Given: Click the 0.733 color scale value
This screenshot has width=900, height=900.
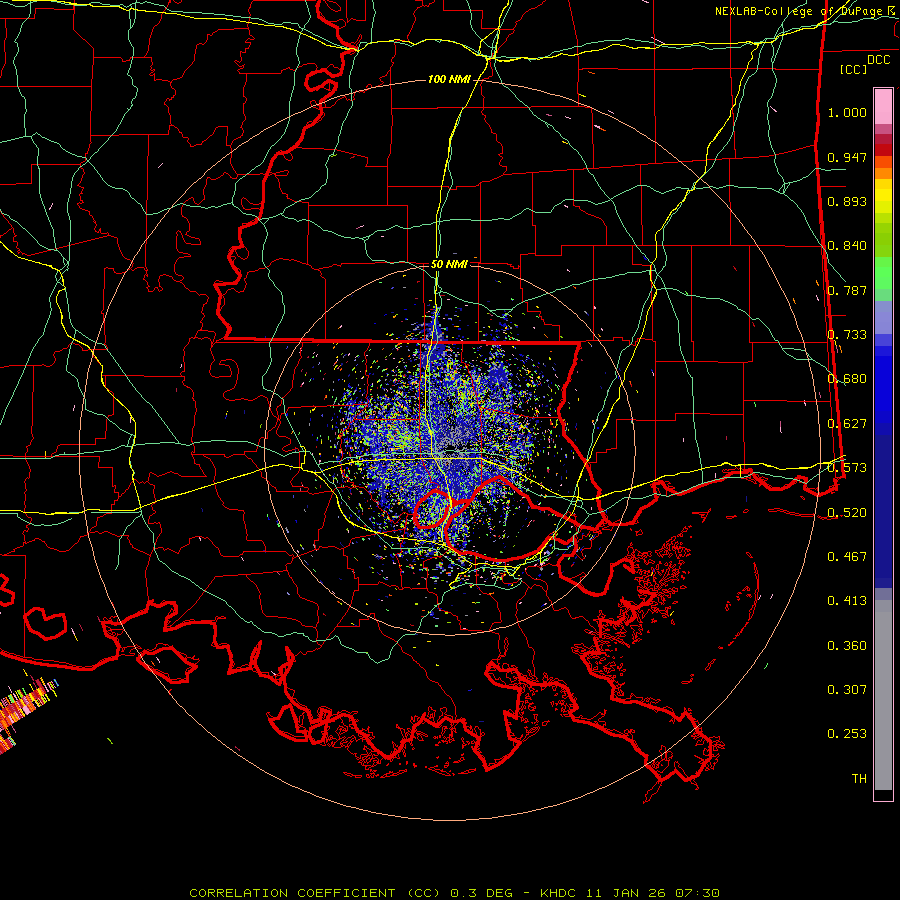Looking at the screenshot, I should pos(847,335).
